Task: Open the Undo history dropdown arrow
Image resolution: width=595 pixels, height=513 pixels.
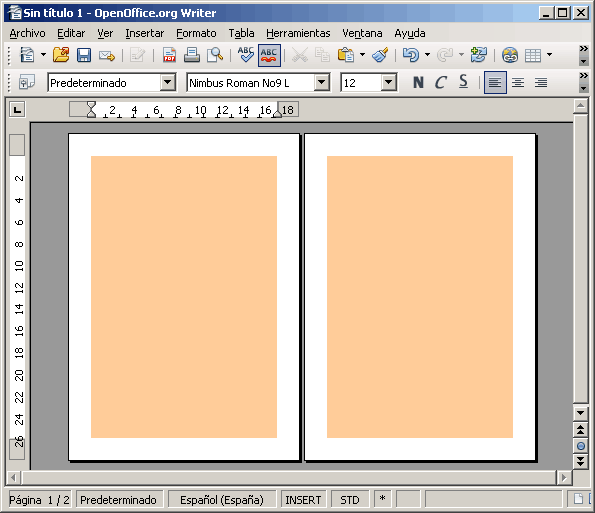Action: pyautogui.click(x=427, y=55)
